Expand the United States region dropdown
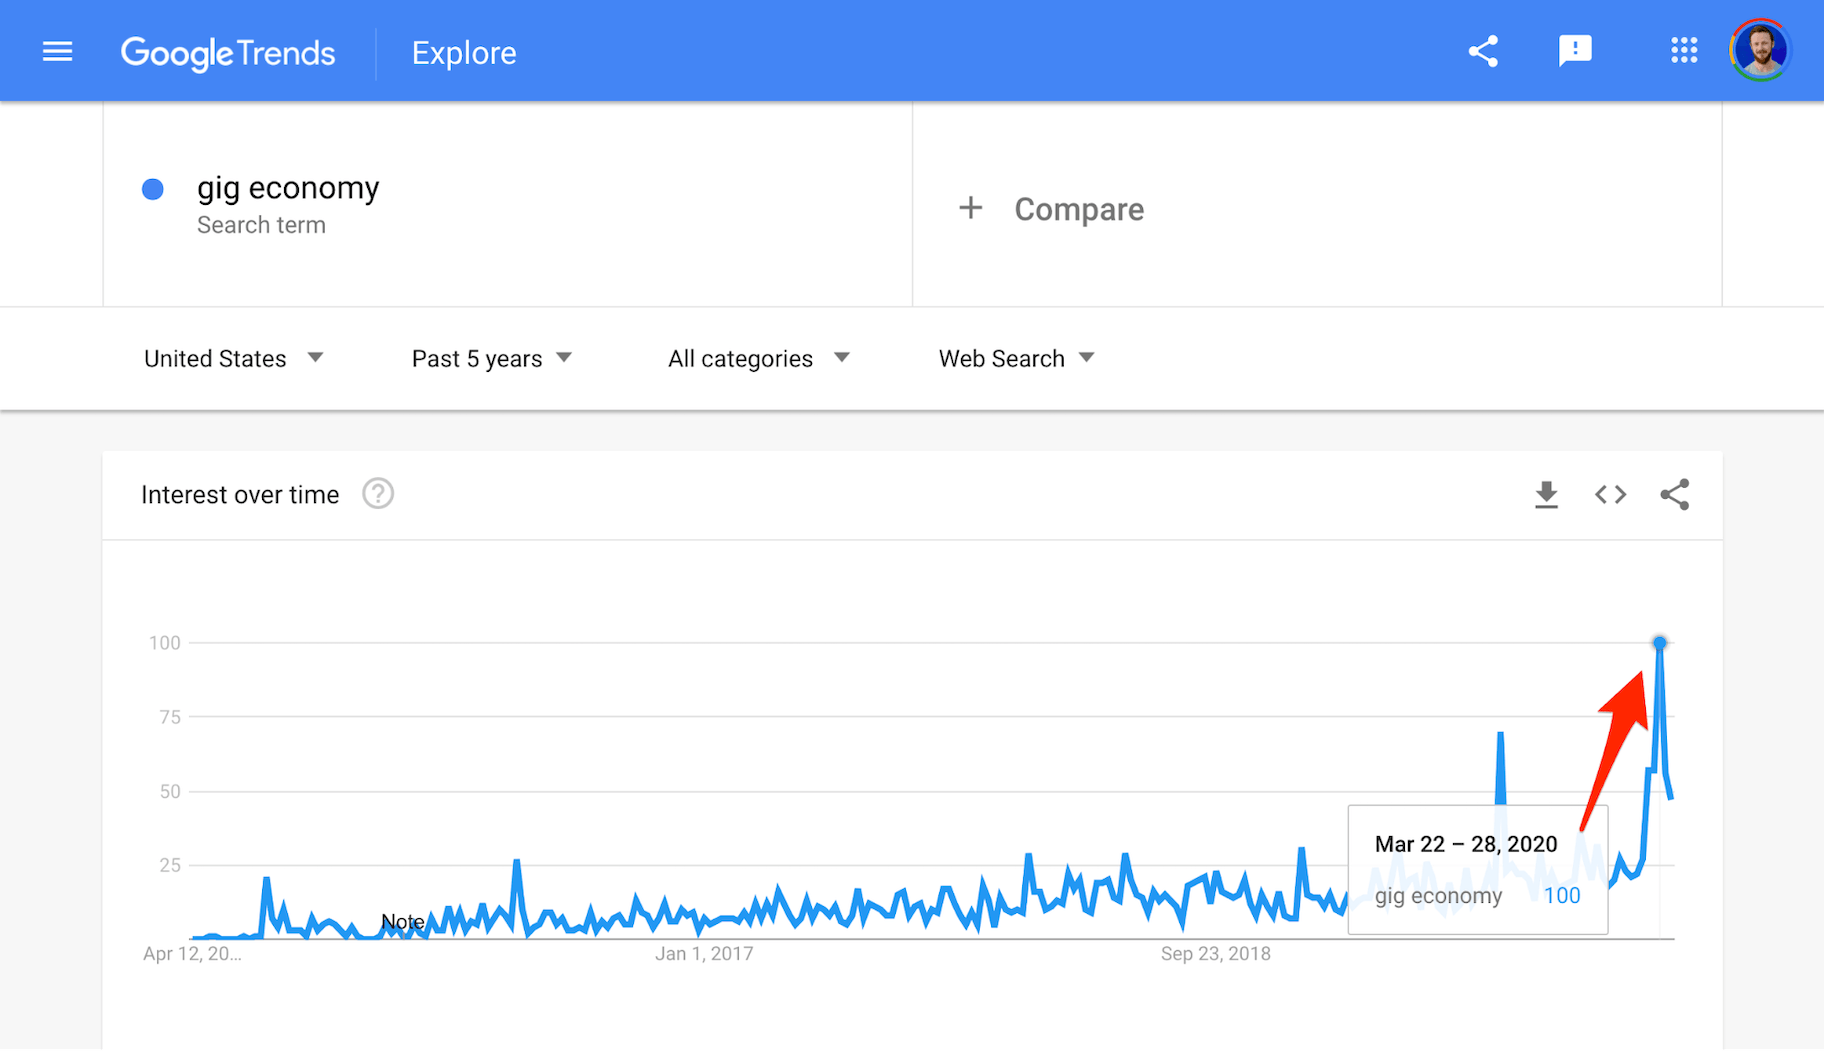This screenshot has width=1824, height=1051. tap(234, 358)
